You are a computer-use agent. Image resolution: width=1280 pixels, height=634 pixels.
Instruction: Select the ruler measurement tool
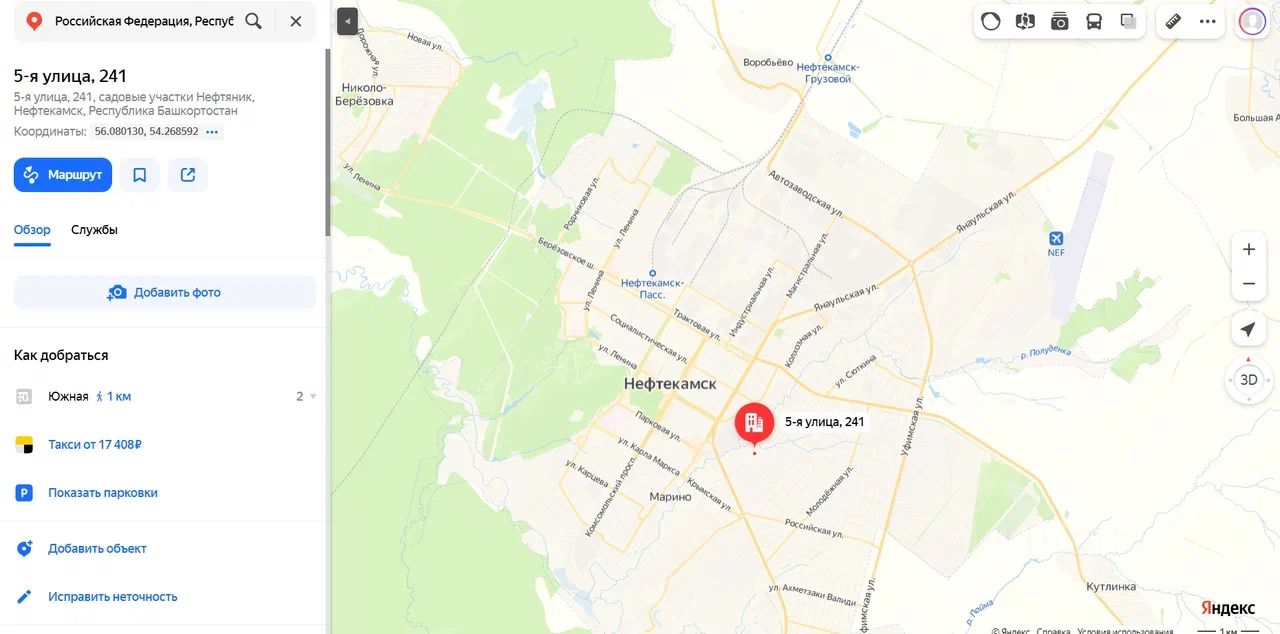coord(1174,21)
